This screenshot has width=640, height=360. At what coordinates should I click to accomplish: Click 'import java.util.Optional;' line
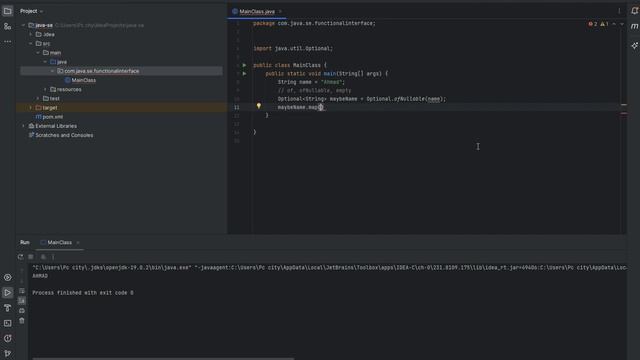click(x=293, y=49)
